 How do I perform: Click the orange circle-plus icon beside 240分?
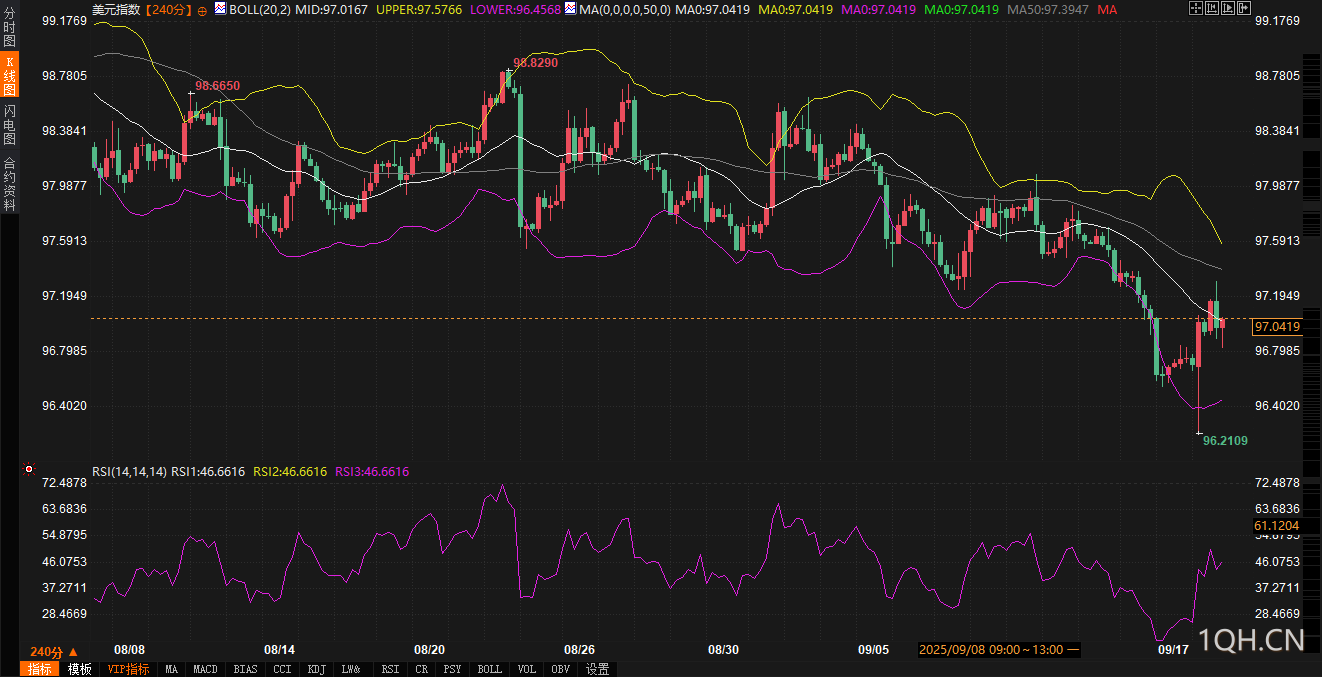tap(203, 10)
